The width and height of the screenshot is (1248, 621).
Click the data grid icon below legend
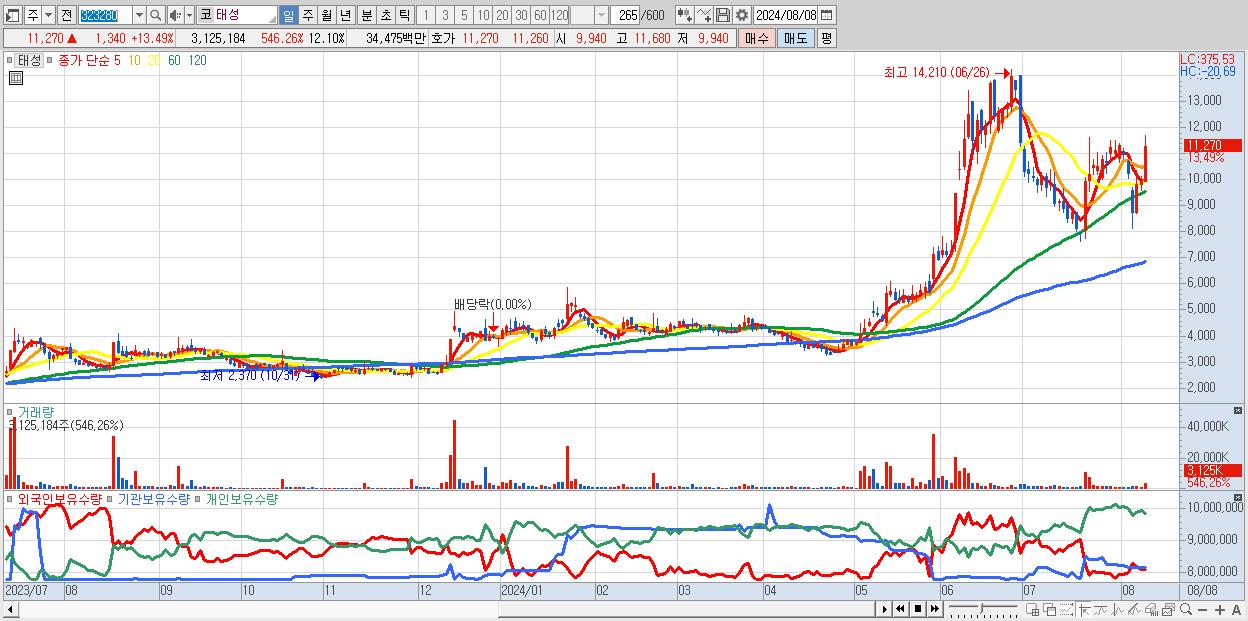15,78
